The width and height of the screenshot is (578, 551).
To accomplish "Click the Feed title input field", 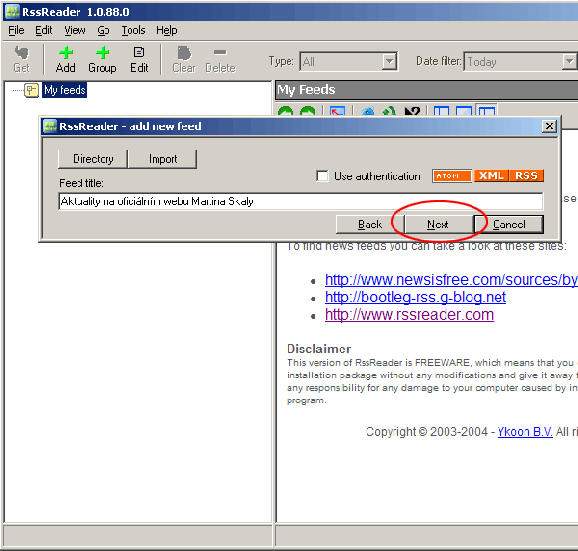I will point(300,201).
